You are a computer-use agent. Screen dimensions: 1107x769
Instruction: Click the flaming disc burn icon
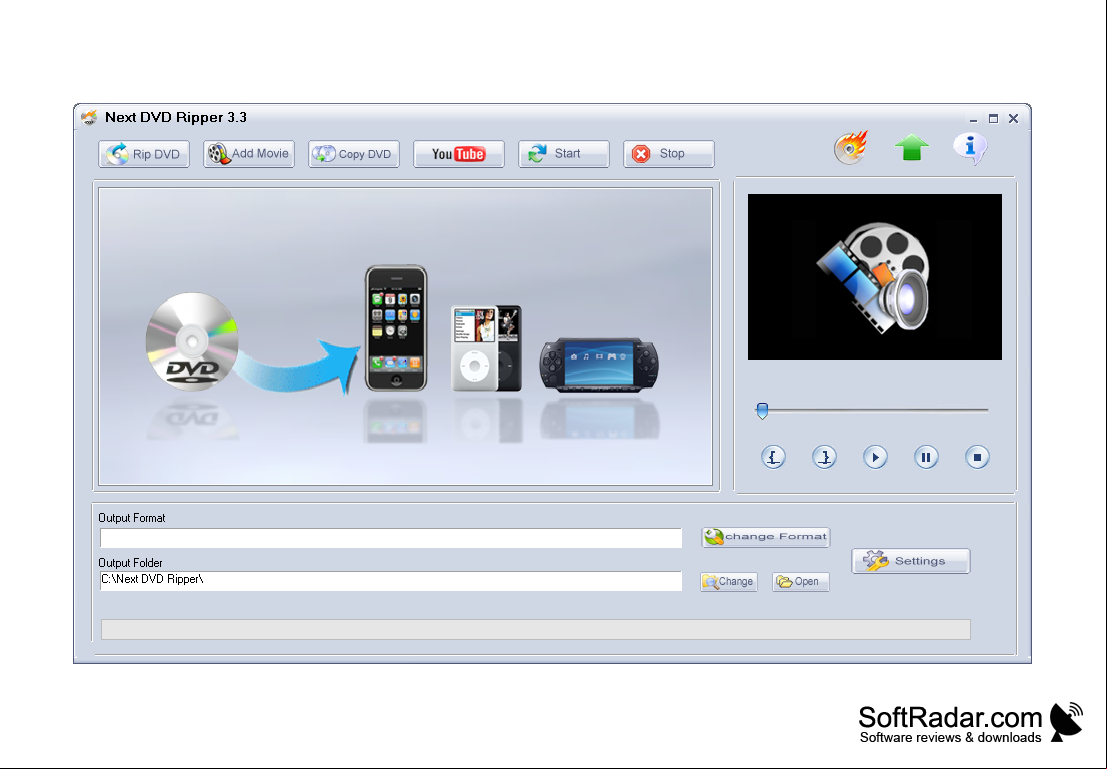pyautogui.click(x=851, y=147)
